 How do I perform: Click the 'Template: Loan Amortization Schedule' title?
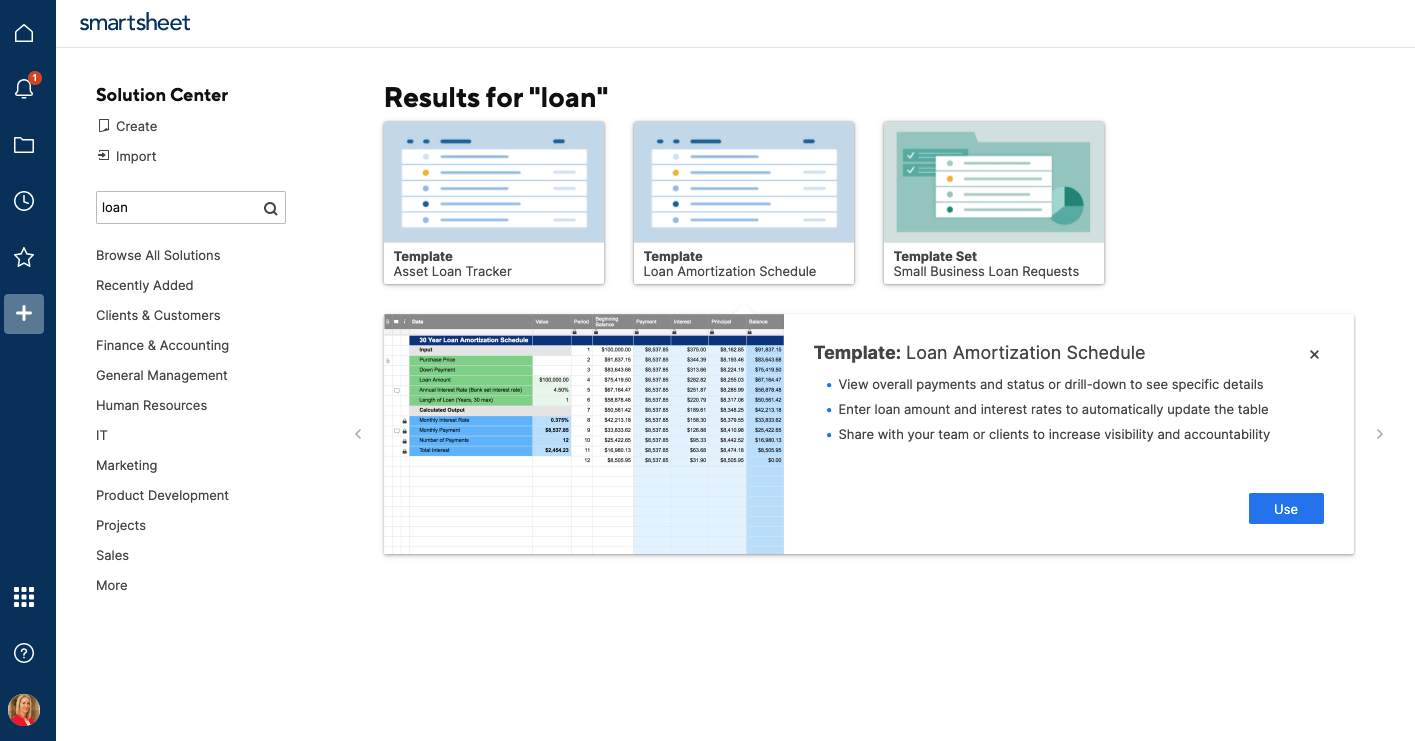coord(980,353)
